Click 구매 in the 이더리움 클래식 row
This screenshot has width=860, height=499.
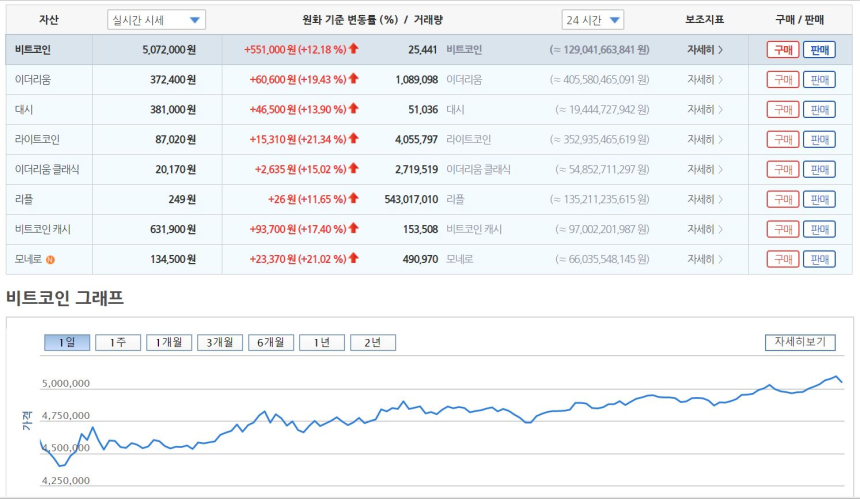(783, 169)
